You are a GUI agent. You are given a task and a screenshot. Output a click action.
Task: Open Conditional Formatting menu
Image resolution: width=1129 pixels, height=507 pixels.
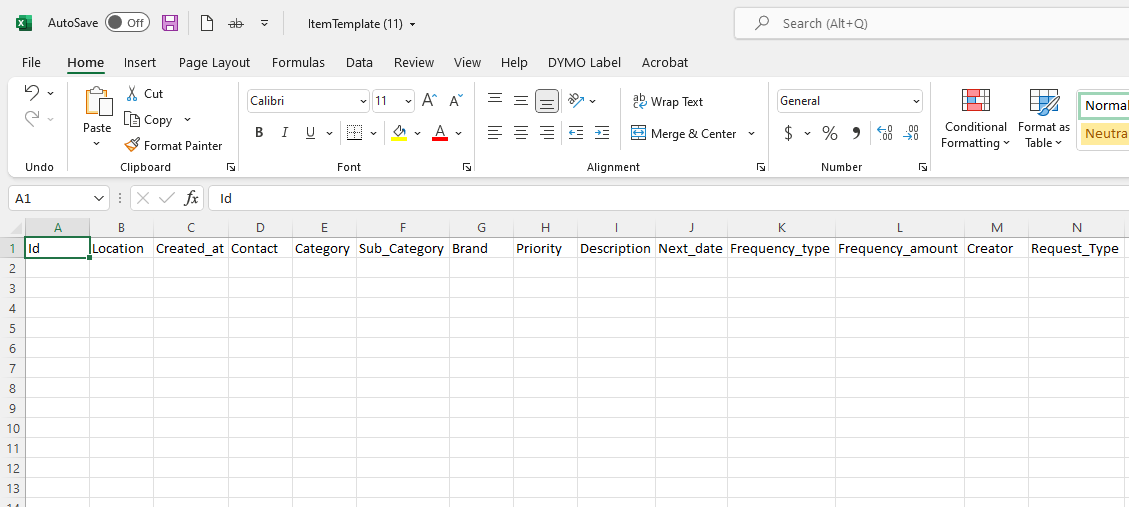[976, 119]
